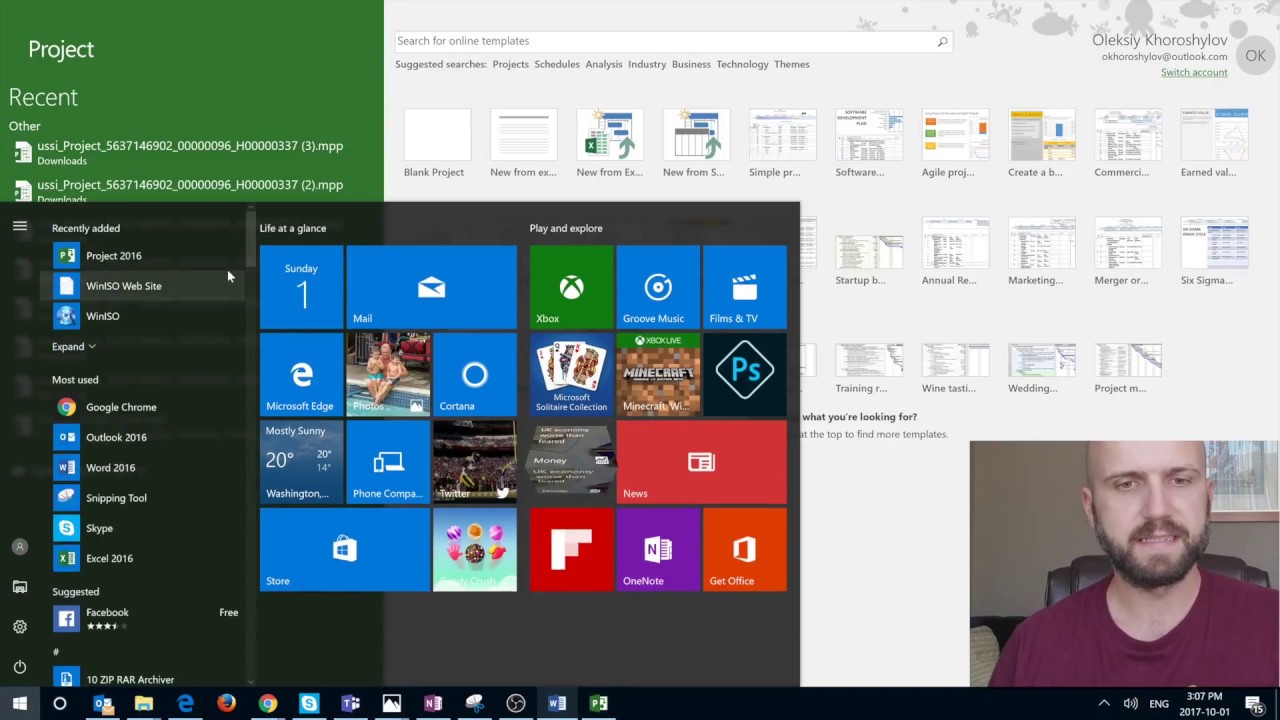Open the Twitter tile
The width and height of the screenshot is (1280, 720).
[475, 462]
